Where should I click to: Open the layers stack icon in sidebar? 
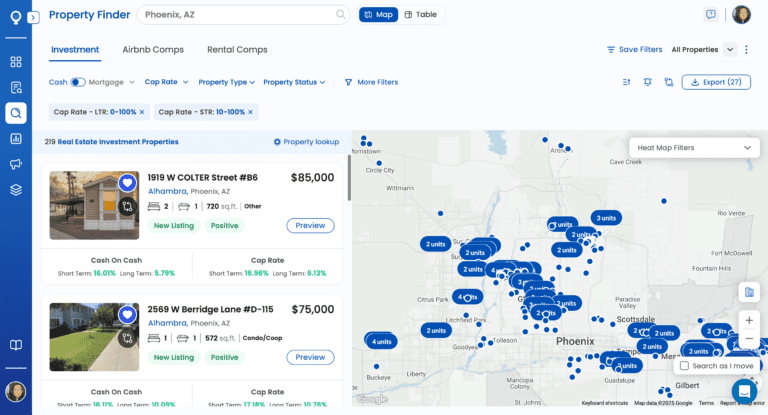tap(16, 190)
